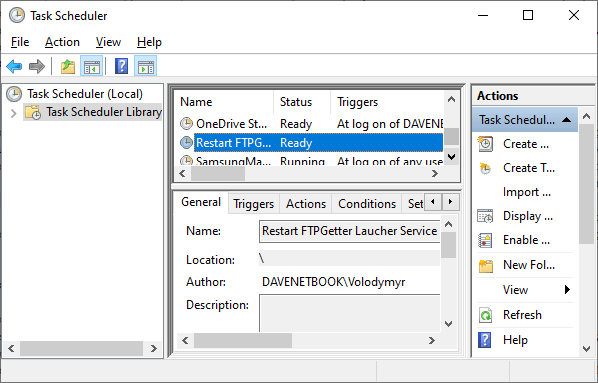Toggle the Show/Hide Console Tree icon
Viewport: 598px width, 383px height.
coord(92,66)
